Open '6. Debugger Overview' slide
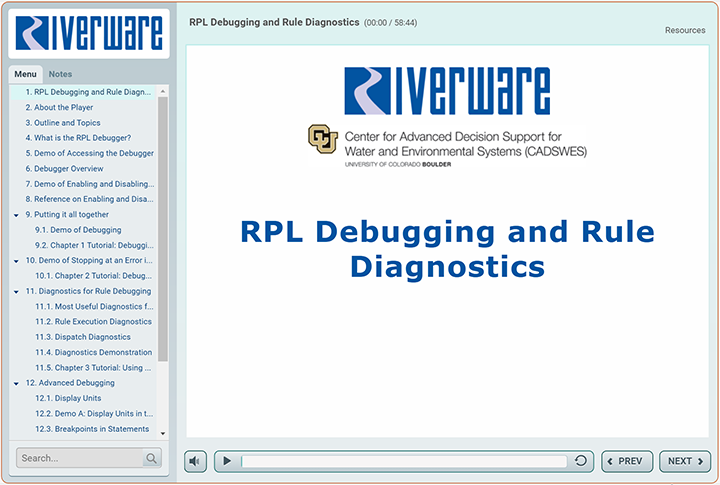 pyautogui.click(x=64, y=169)
